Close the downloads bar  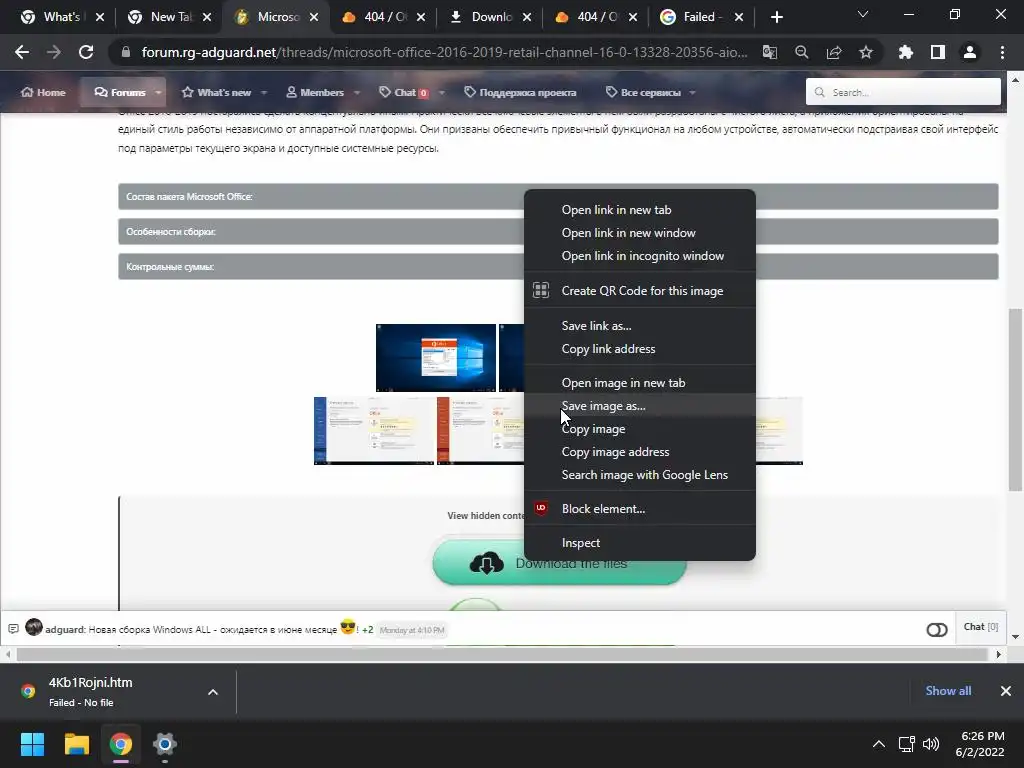1006,691
